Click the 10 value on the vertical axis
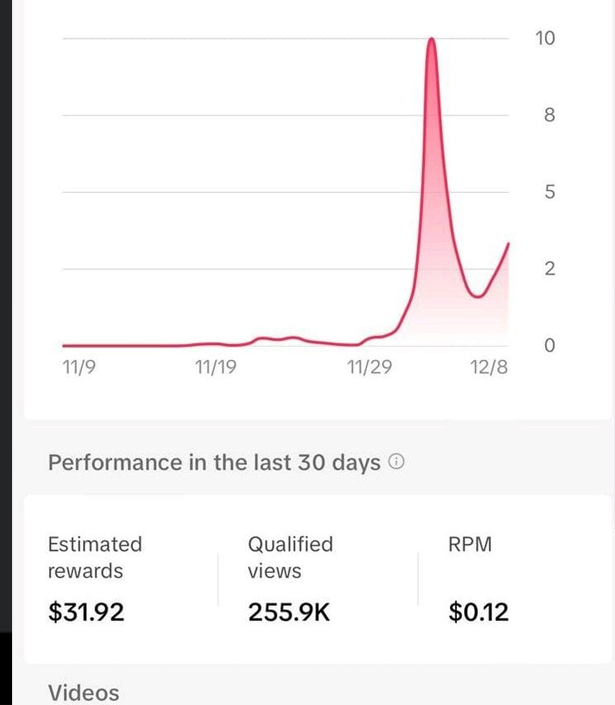Viewport: 615px width, 705px height. point(545,38)
